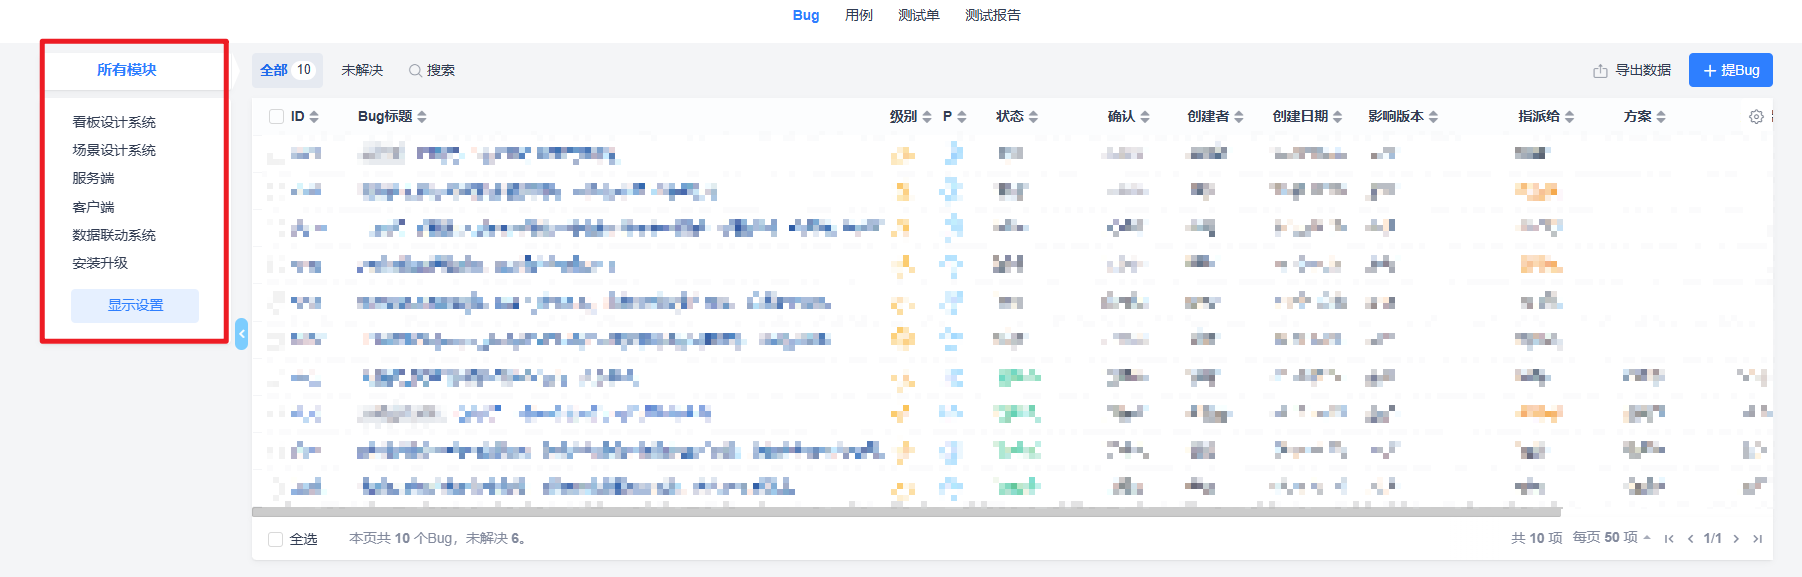Click the 提Bug button
1802x577 pixels.
click(1731, 70)
